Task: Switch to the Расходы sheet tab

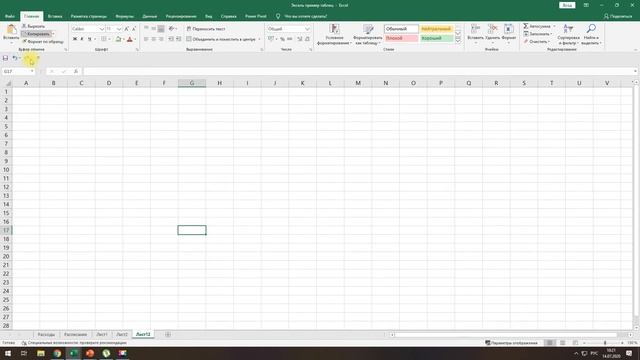Action: click(x=46, y=334)
